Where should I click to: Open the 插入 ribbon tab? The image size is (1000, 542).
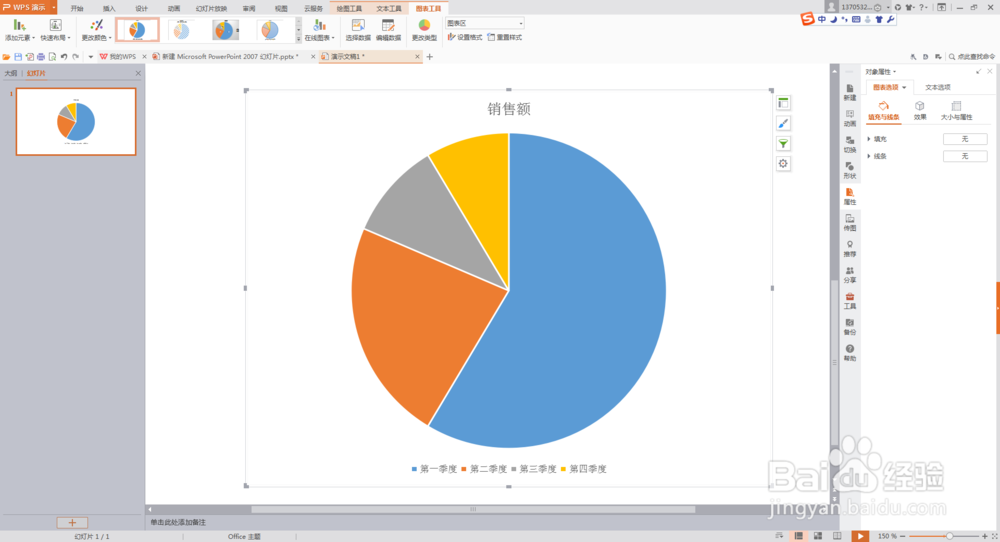(109, 8)
